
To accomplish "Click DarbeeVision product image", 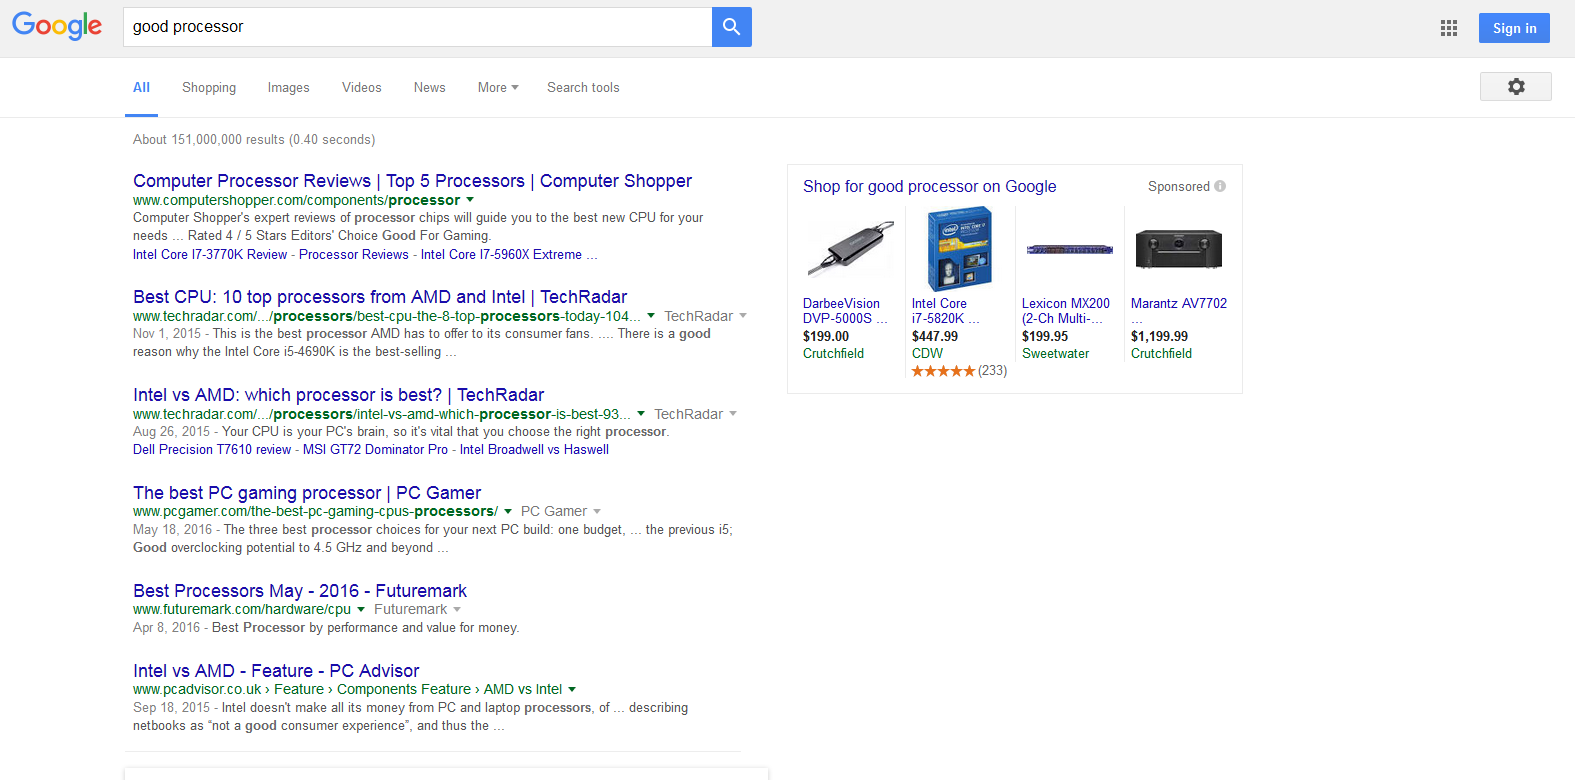I will (851, 249).
